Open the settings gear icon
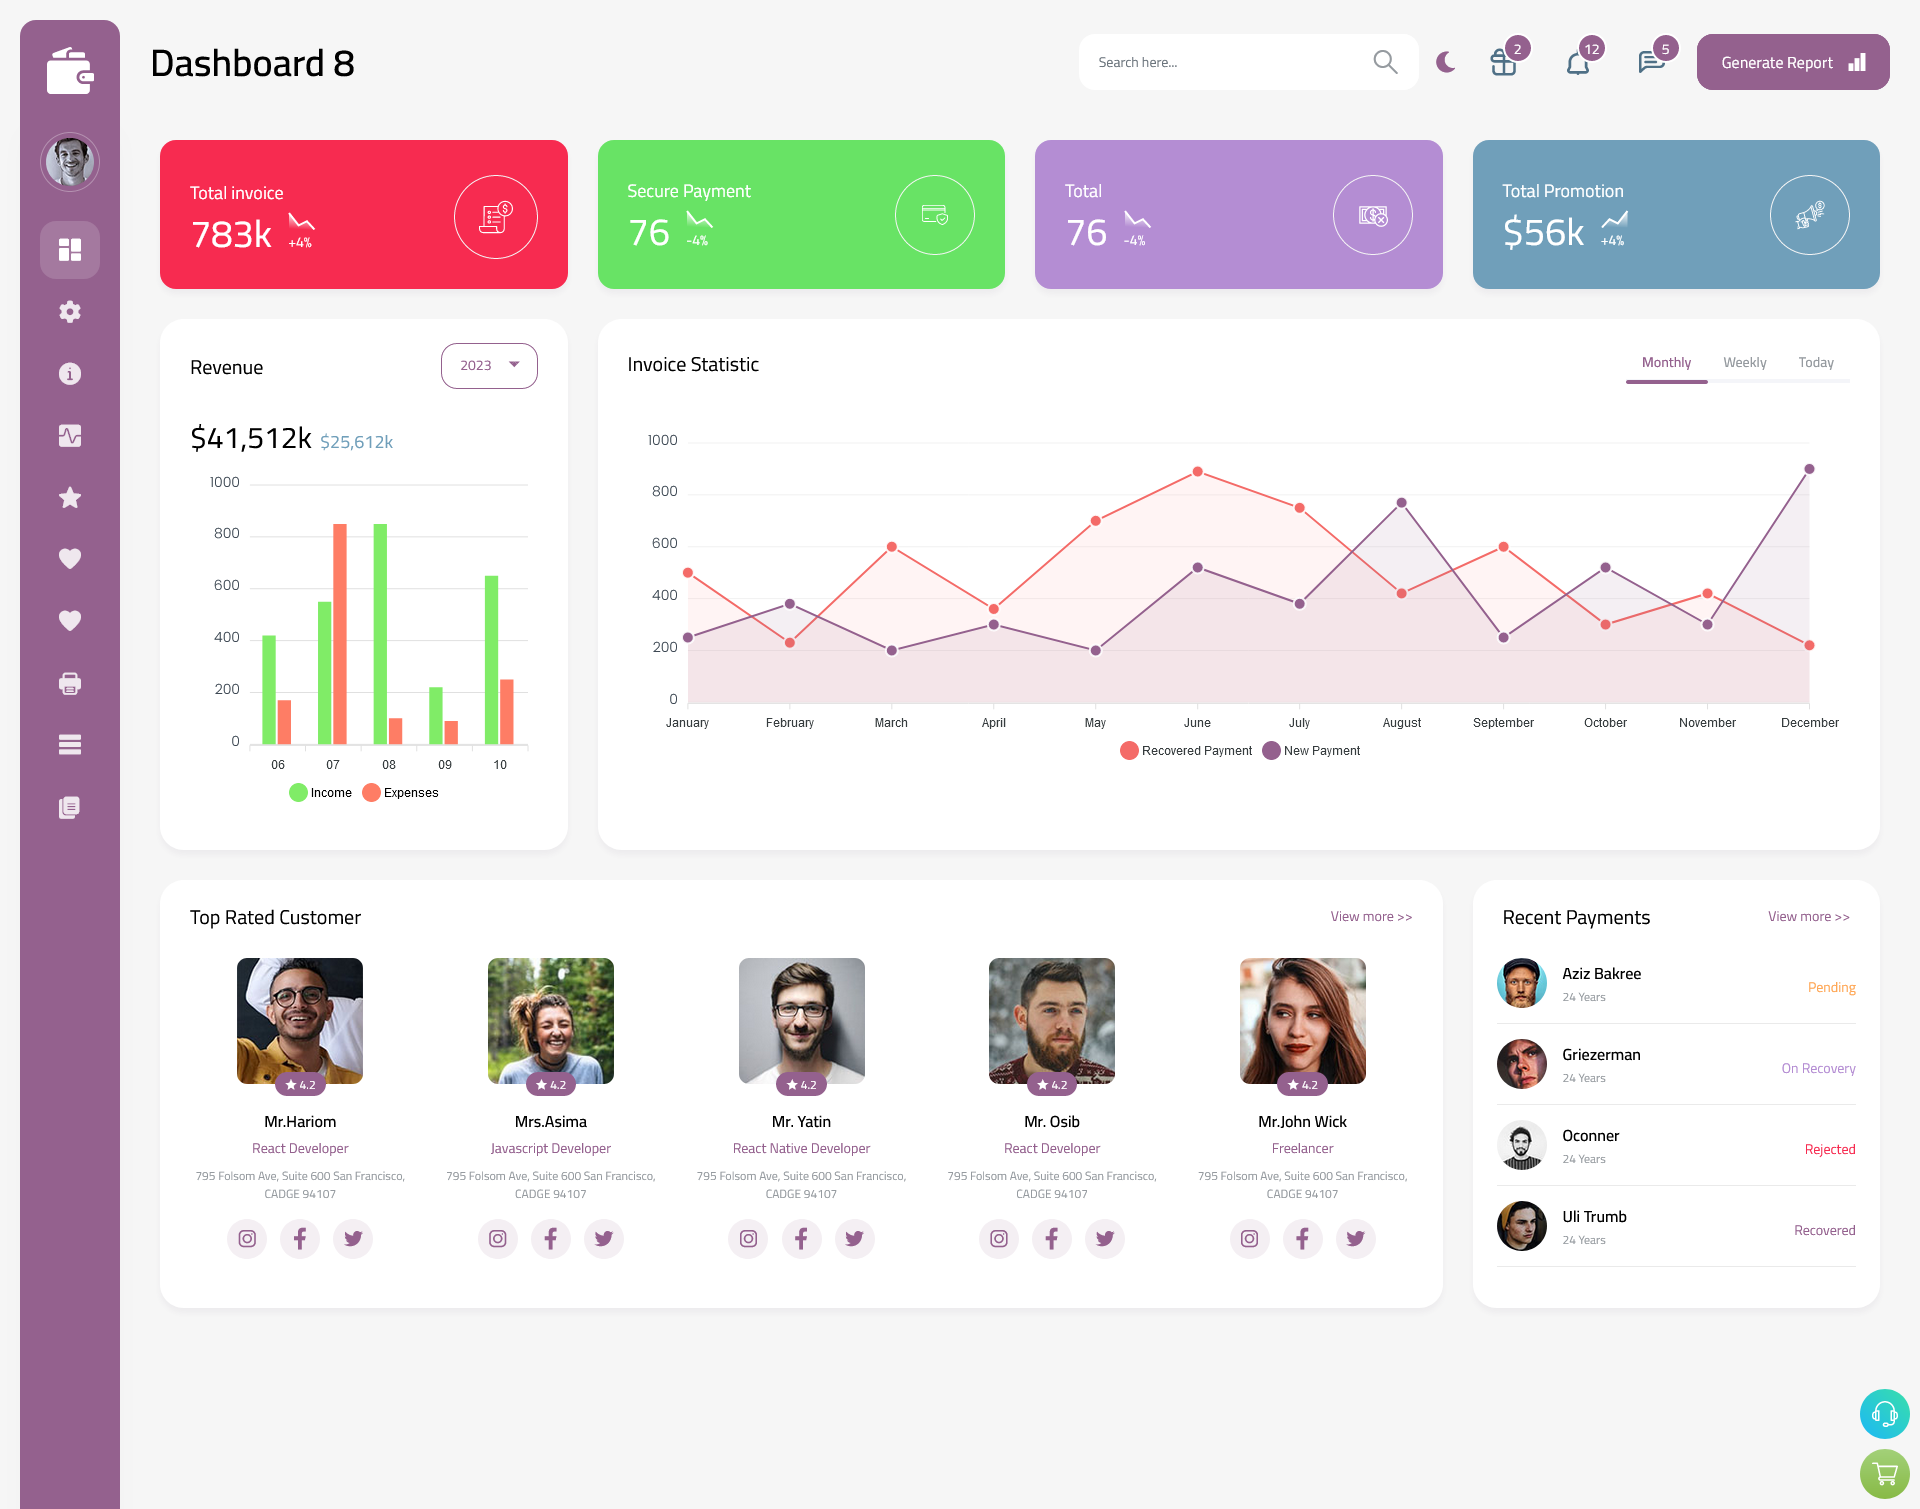Image resolution: width=1920 pixels, height=1509 pixels. click(x=70, y=312)
